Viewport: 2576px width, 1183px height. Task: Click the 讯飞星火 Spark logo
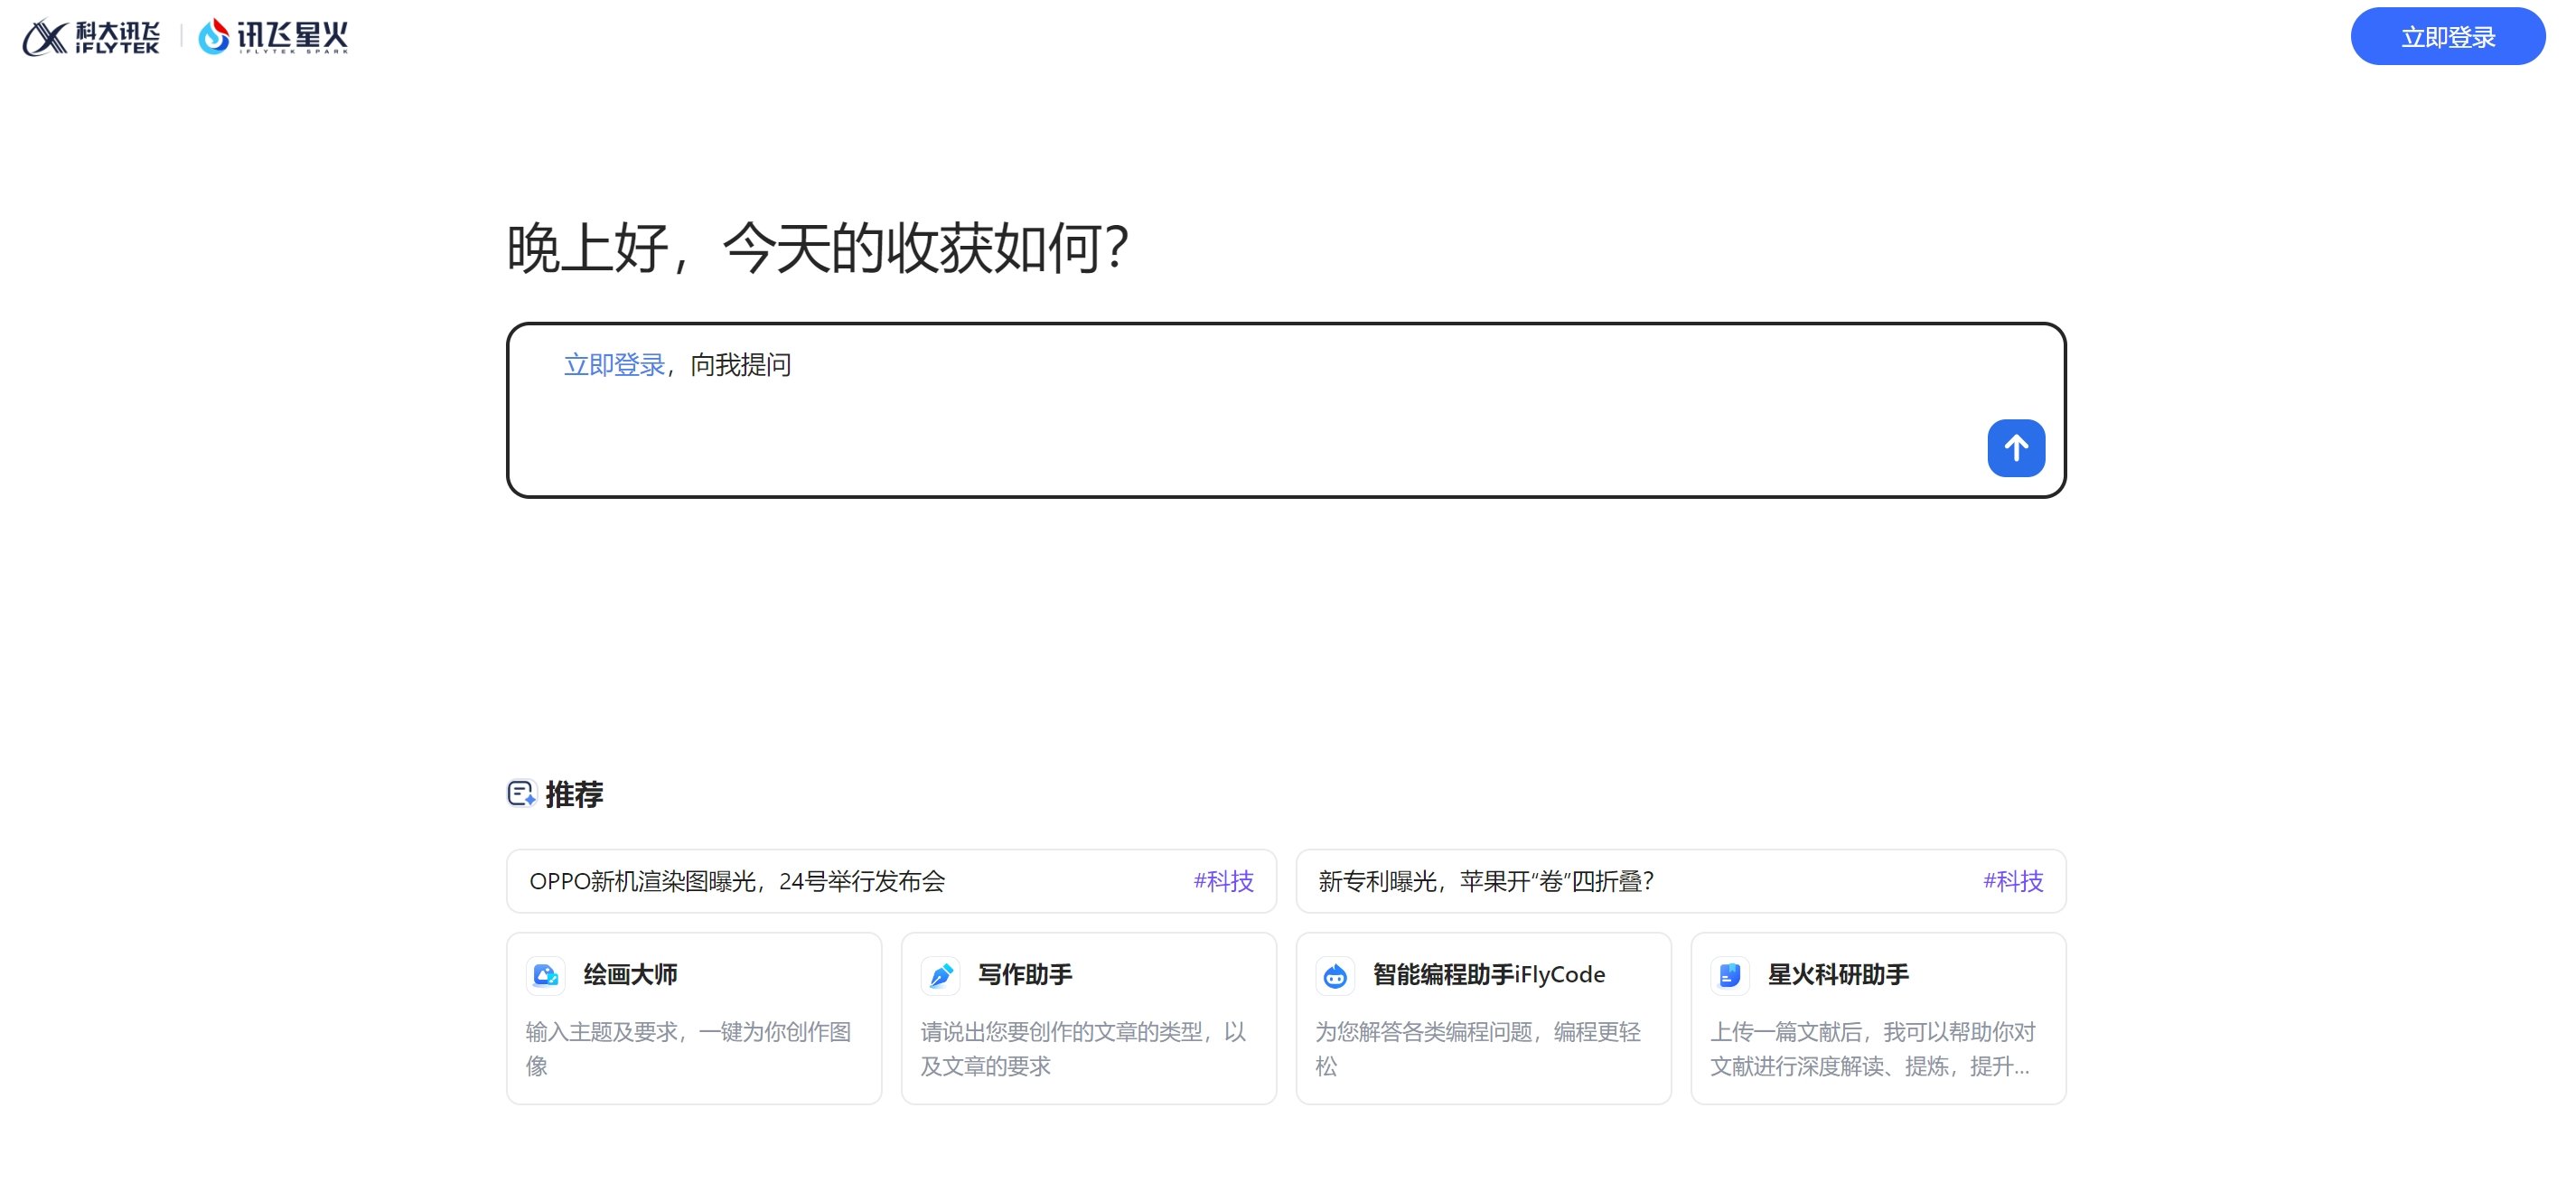tap(272, 36)
